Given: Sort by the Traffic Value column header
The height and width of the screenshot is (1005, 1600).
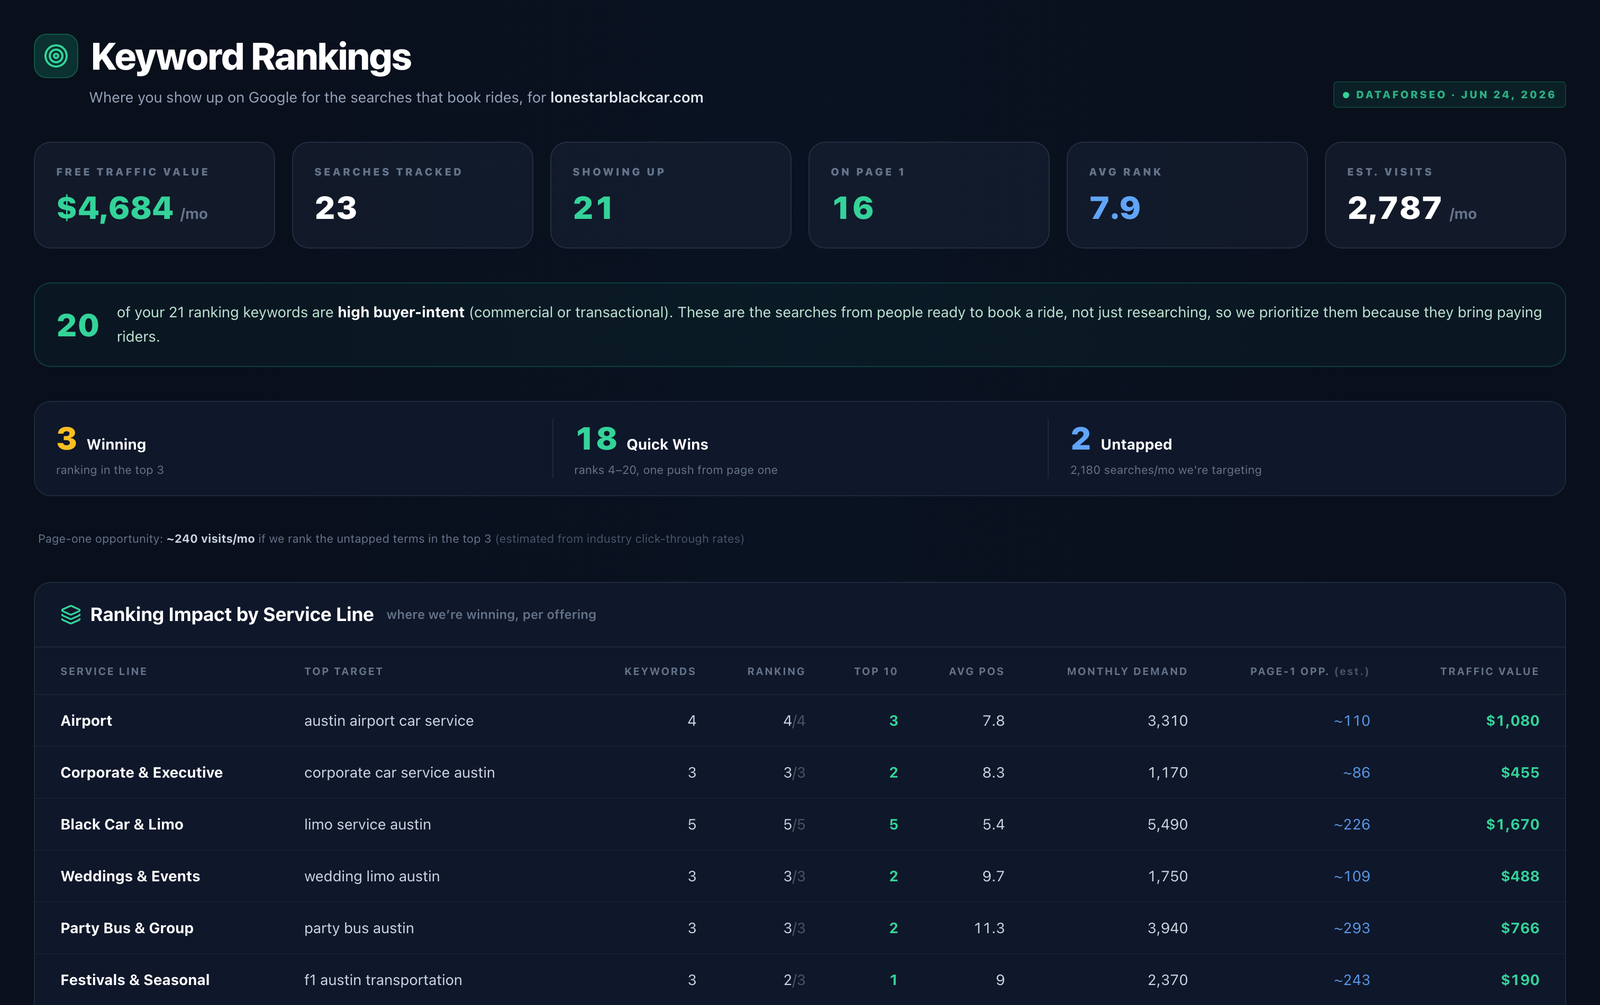Looking at the screenshot, I should pos(1489,671).
